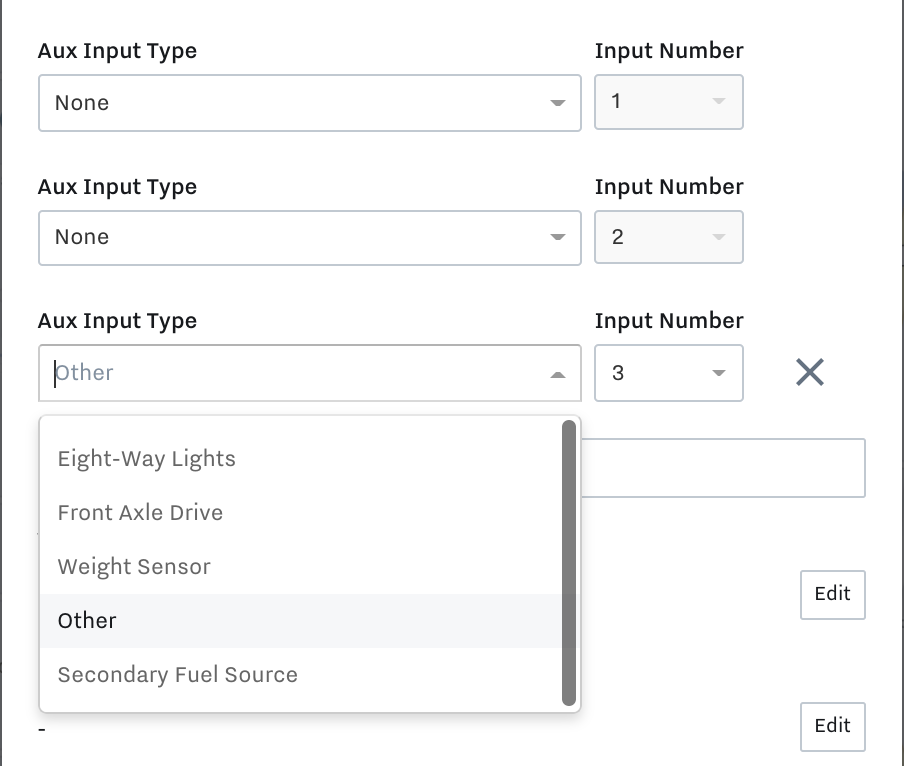Viewport: 904px width, 766px height.
Task: Open the Input Number 2 dropdown
Action: click(669, 237)
